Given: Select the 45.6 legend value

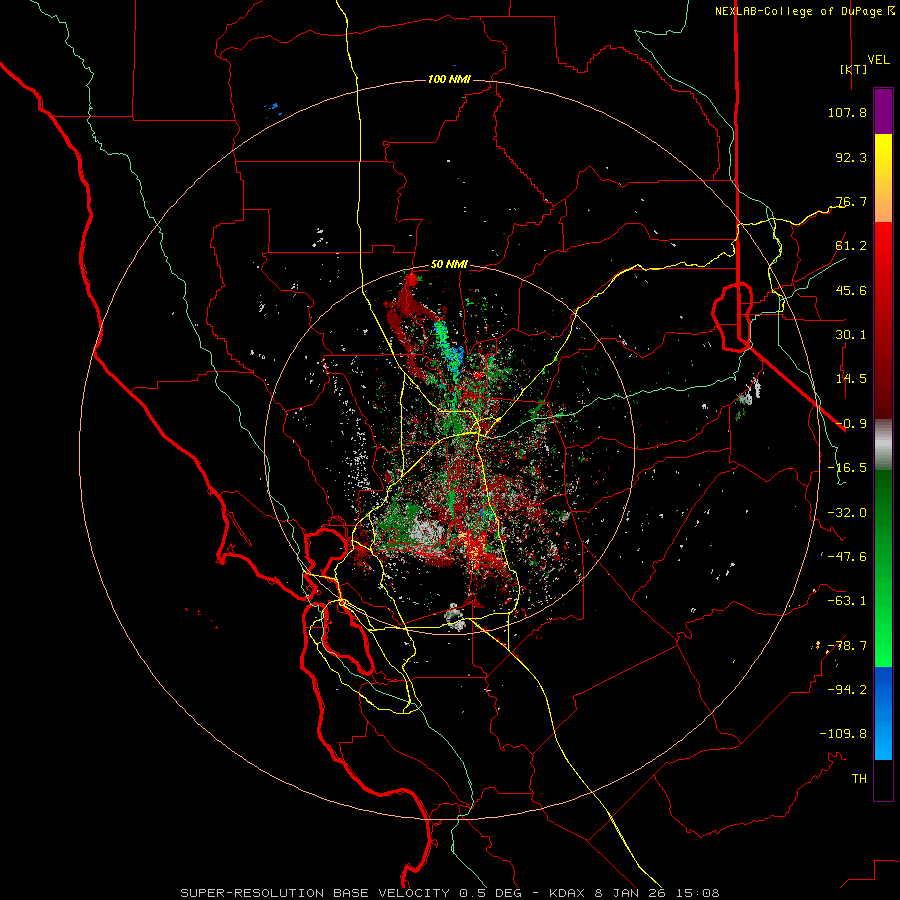Looking at the screenshot, I should tap(851, 290).
